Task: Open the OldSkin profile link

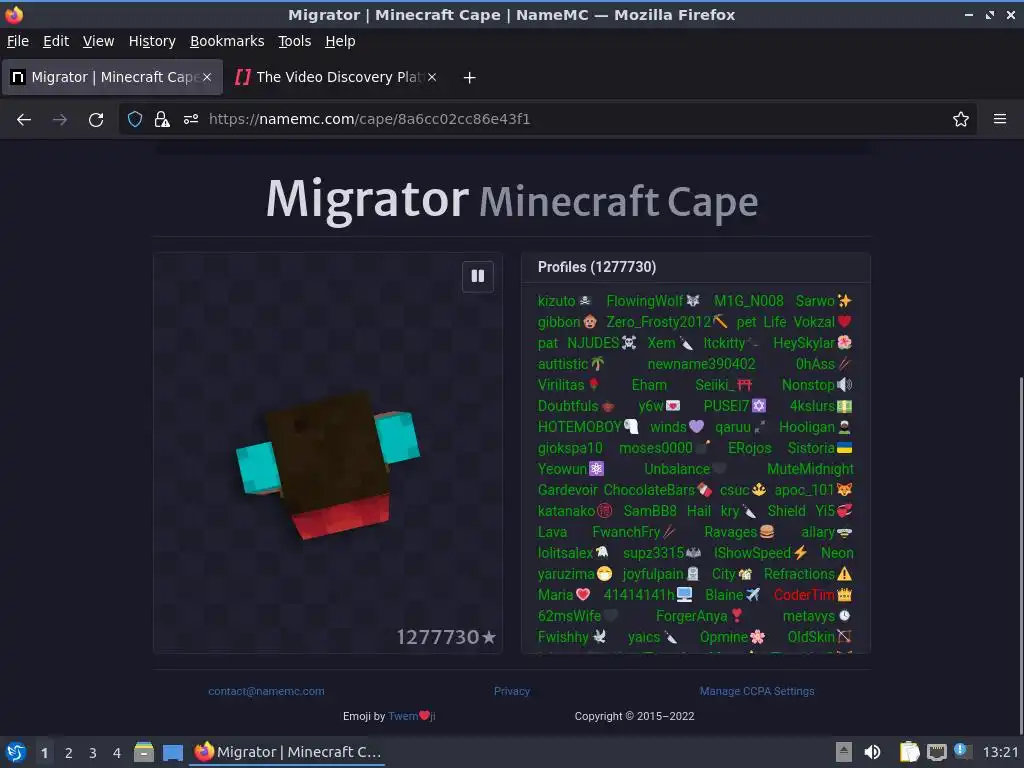Action: pos(811,637)
